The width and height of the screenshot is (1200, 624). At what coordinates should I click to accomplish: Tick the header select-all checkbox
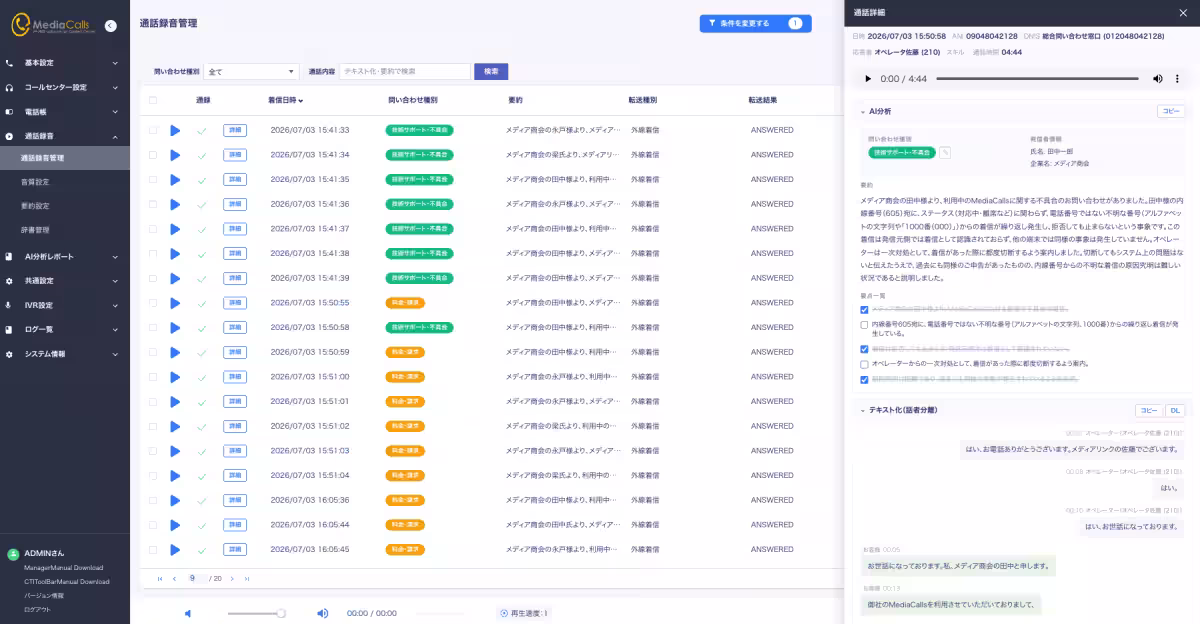(153, 100)
